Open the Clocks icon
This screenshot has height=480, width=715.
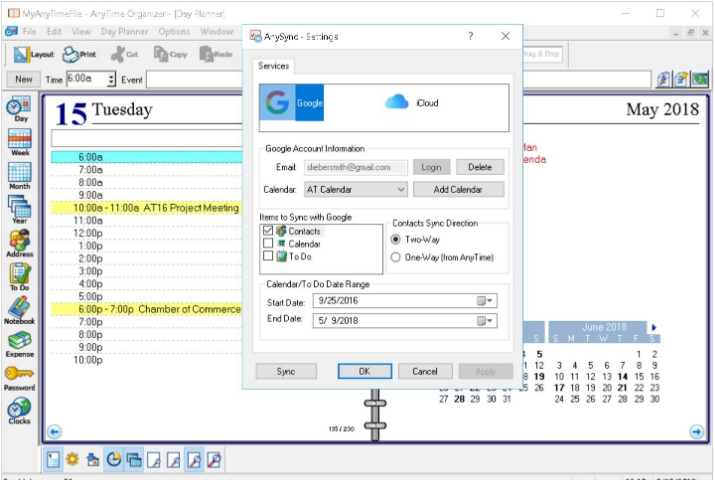point(20,411)
